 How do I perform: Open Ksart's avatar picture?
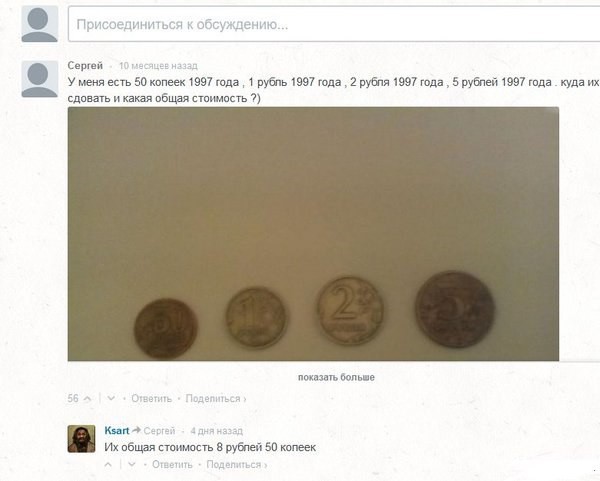pos(82,439)
